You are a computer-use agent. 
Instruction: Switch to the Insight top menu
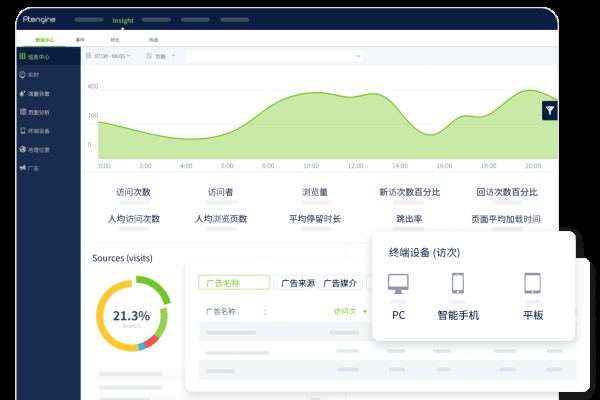(x=123, y=19)
